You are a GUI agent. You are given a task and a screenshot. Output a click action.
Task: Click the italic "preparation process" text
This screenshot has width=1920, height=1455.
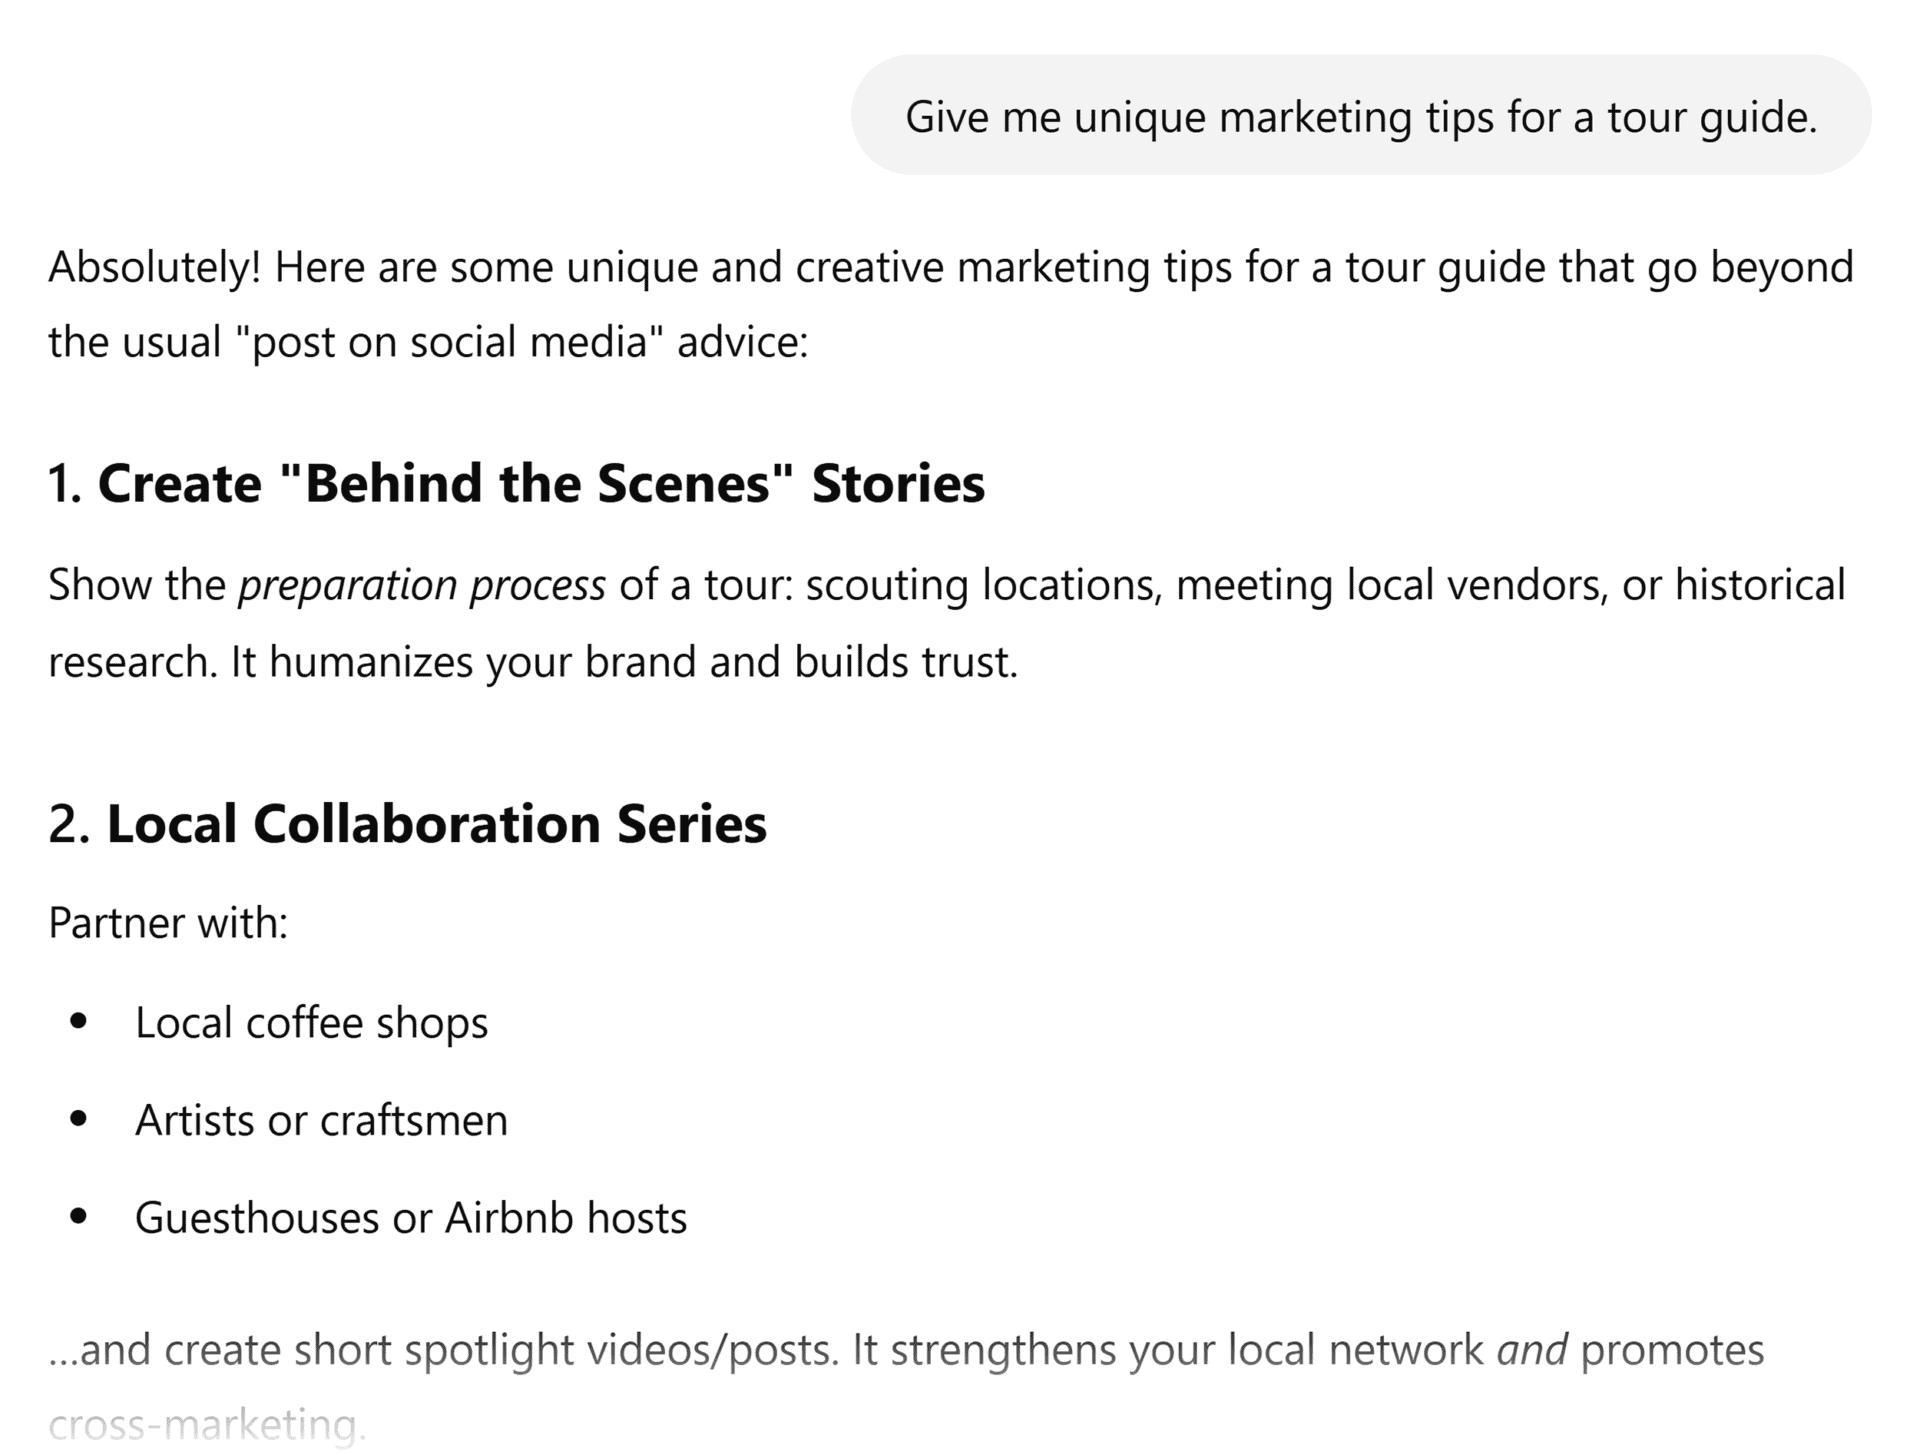pos(421,586)
